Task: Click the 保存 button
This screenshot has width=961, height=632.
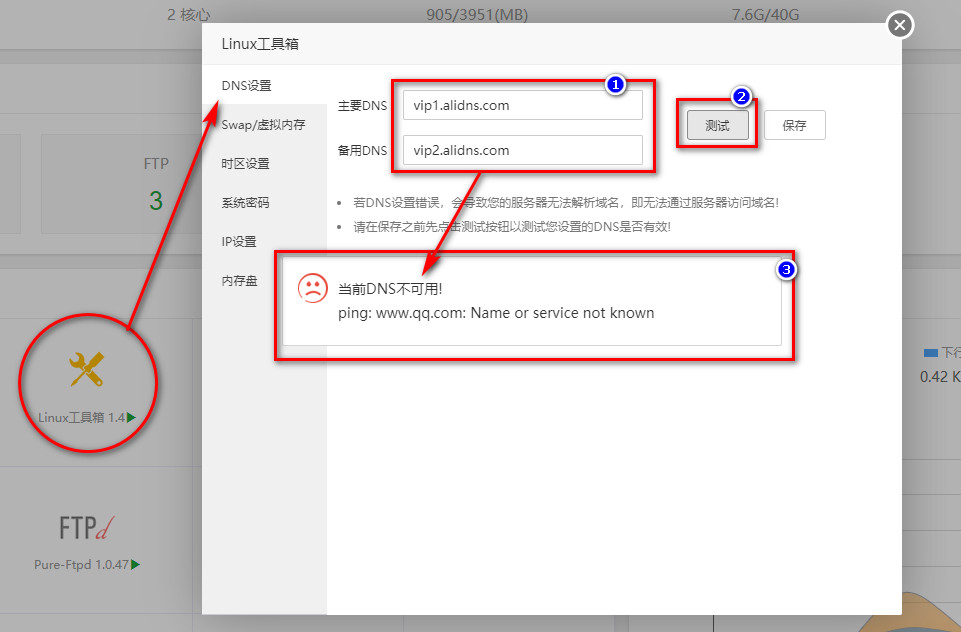Action: 794,126
